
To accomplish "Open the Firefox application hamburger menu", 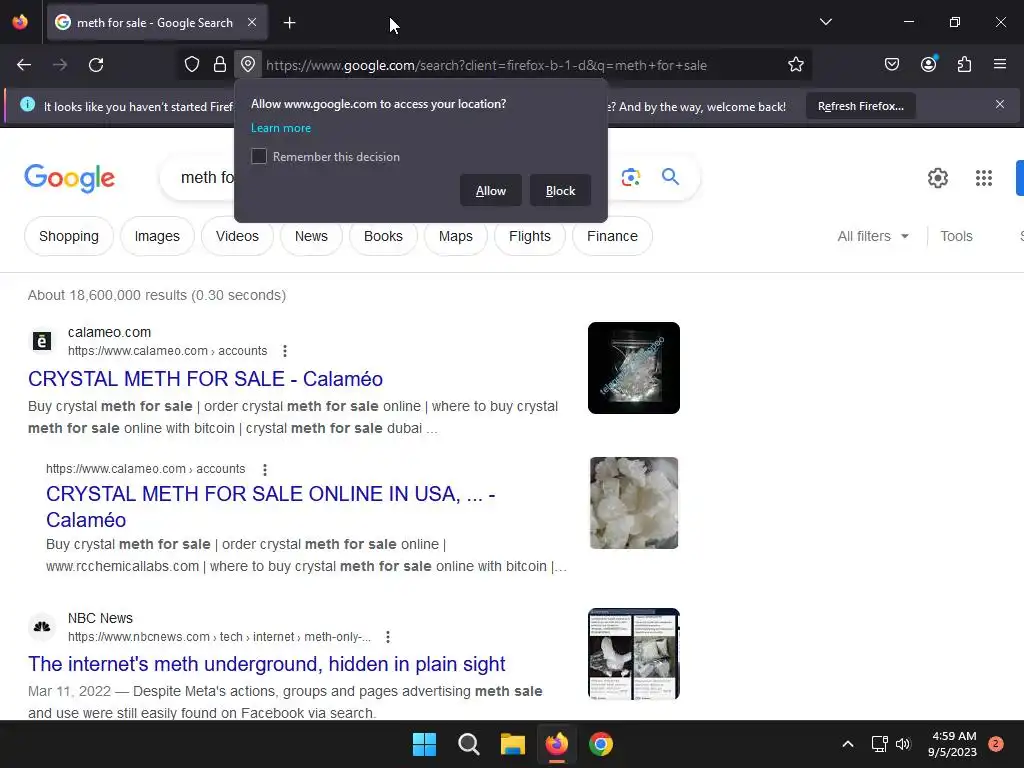I will pos(1000,65).
